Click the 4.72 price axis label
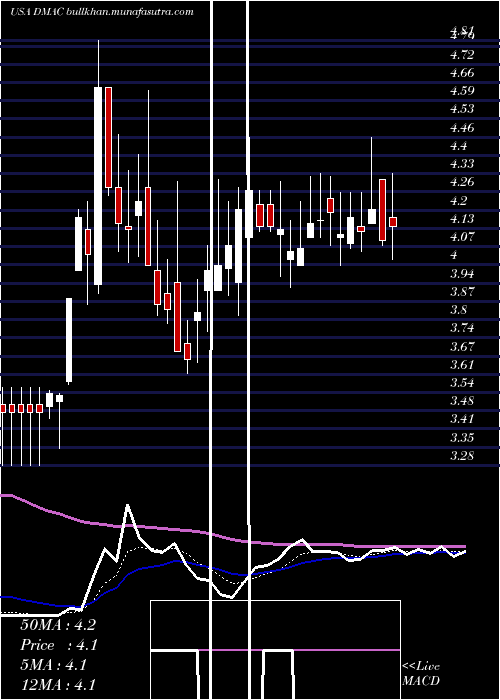The height and width of the screenshot is (700, 500). pyautogui.click(x=462, y=55)
